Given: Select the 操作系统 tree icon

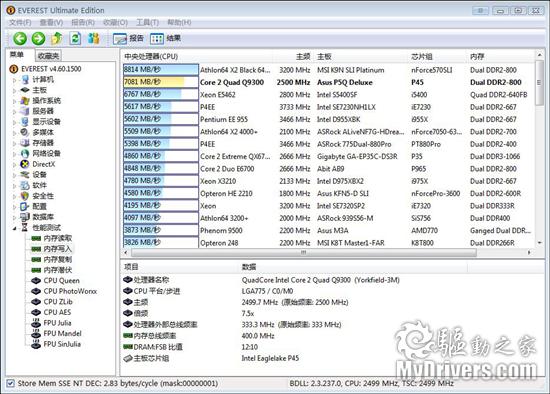Looking at the screenshot, I should [25, 101].
